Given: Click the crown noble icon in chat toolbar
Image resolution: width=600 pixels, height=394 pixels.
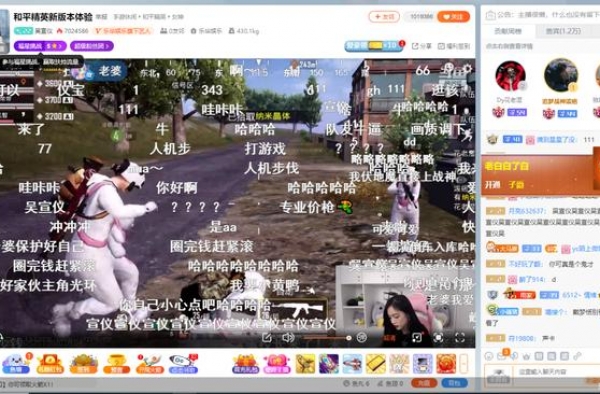Looking at the screenshot, I should tap(527, 356).
